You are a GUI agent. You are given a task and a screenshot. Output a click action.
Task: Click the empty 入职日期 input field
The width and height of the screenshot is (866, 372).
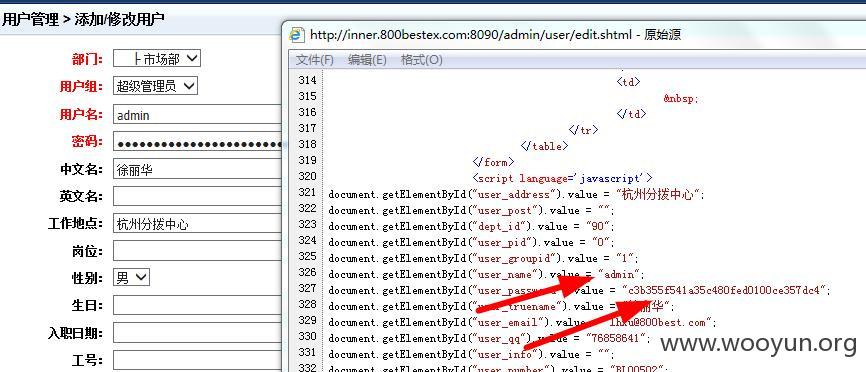198,333
